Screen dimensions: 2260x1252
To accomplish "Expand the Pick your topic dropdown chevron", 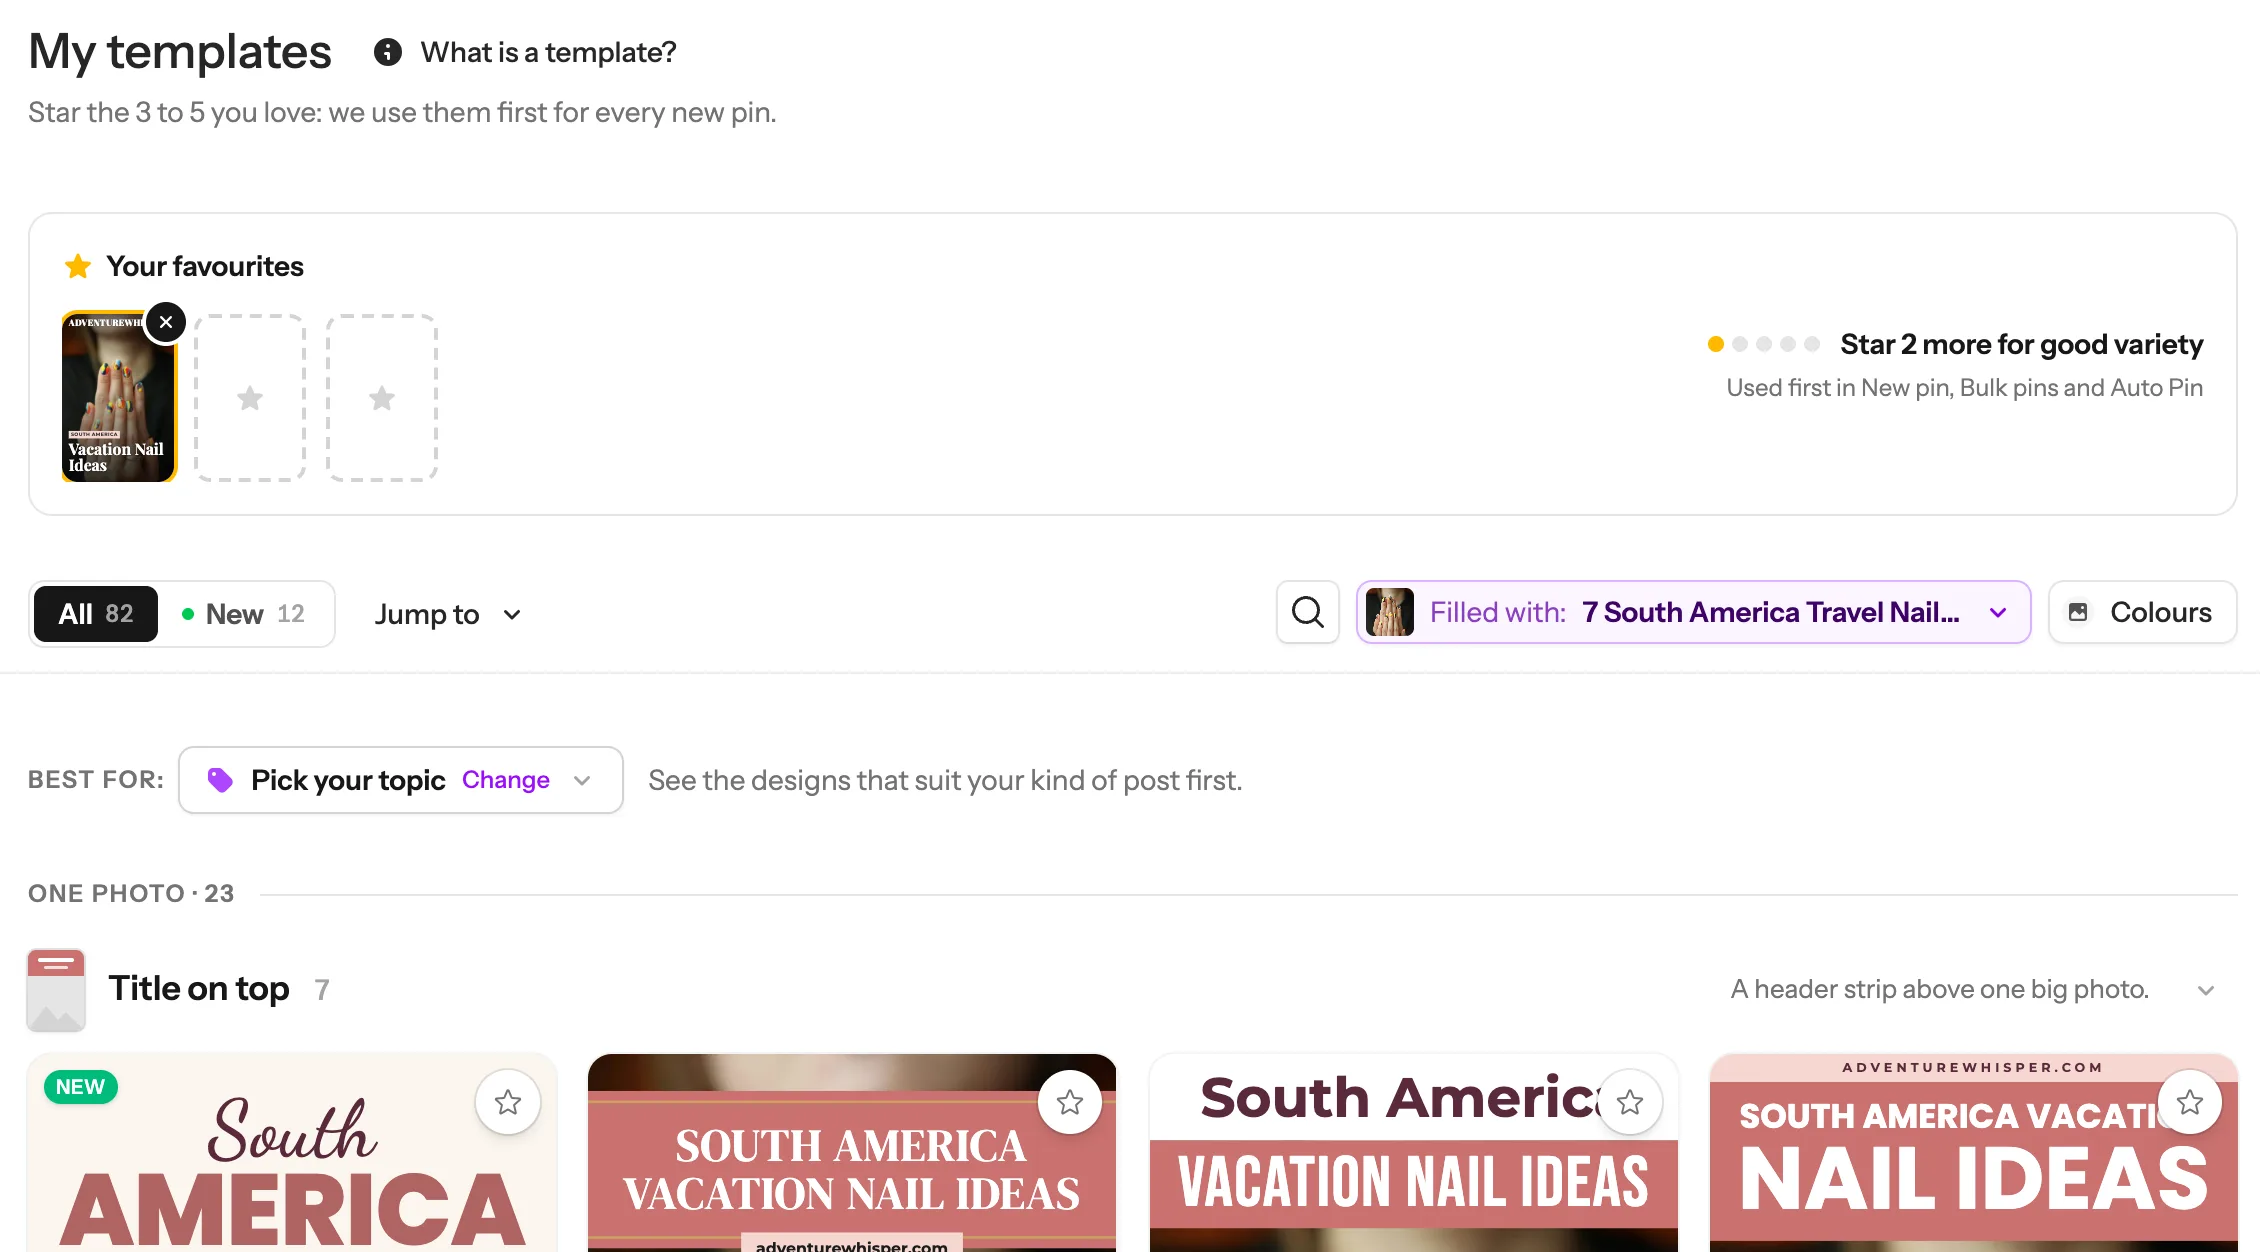I will pyautogui.click(x=582, y=780).
